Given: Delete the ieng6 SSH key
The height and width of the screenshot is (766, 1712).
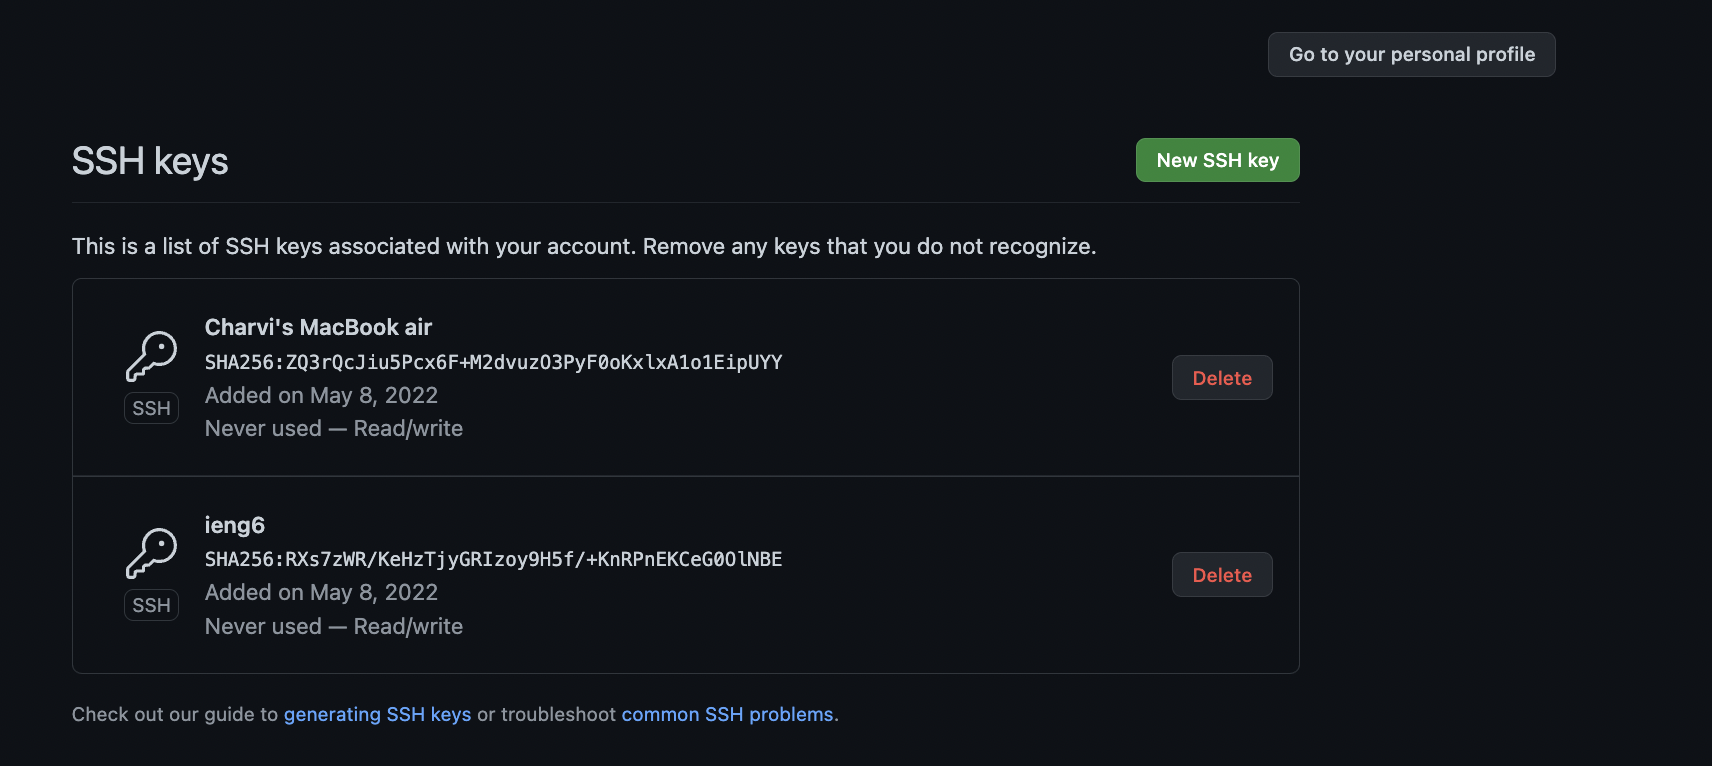Looking at the screenshot, I should pos(1221,575).
